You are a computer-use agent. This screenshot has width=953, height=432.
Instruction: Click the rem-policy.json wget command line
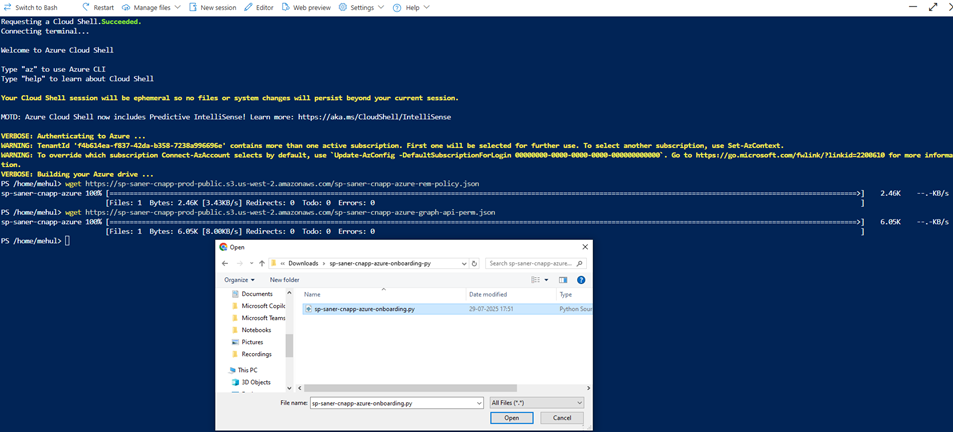pyautogui.click(x=272, y=183)
